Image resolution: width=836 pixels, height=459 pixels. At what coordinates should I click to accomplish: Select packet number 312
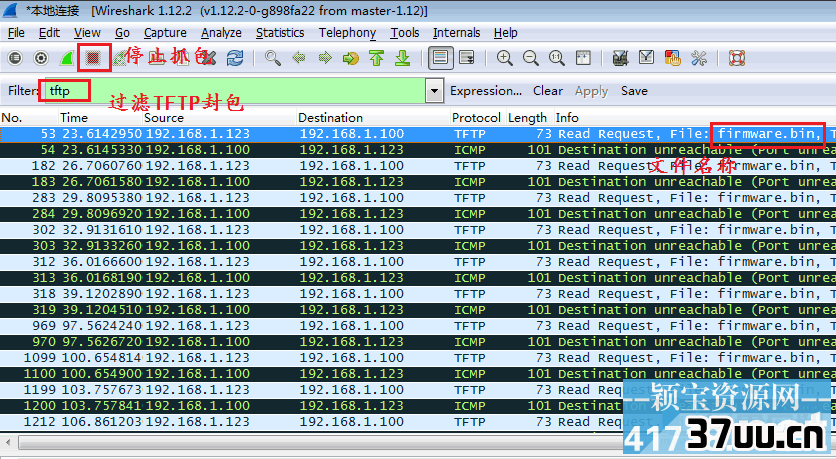pos(418,262)
